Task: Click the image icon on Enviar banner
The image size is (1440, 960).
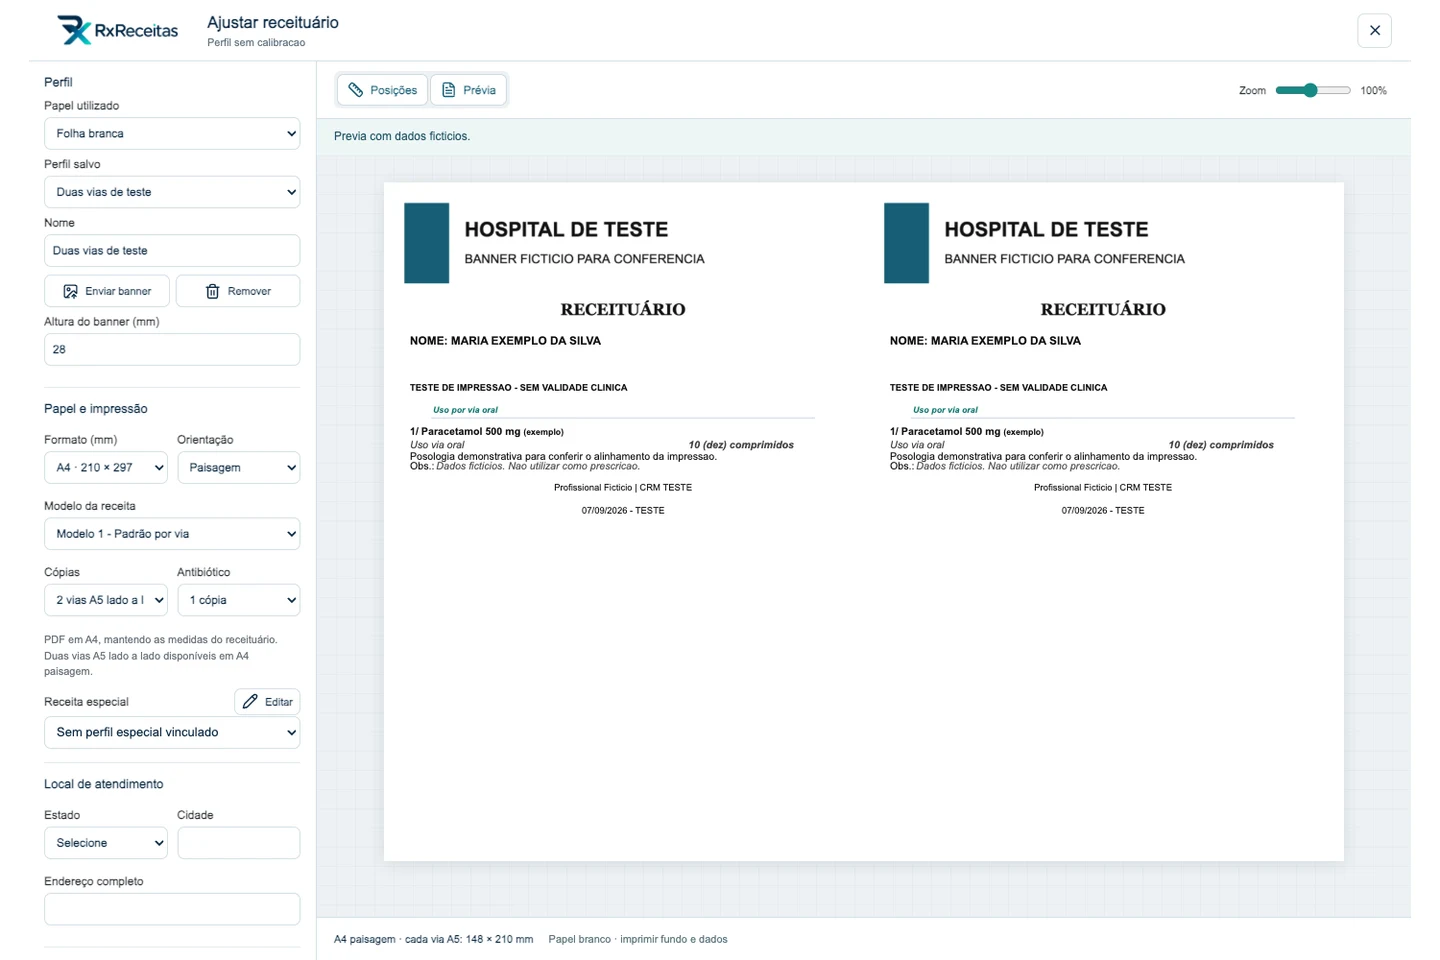Action: pyautogui.click(x=71, y=292)
